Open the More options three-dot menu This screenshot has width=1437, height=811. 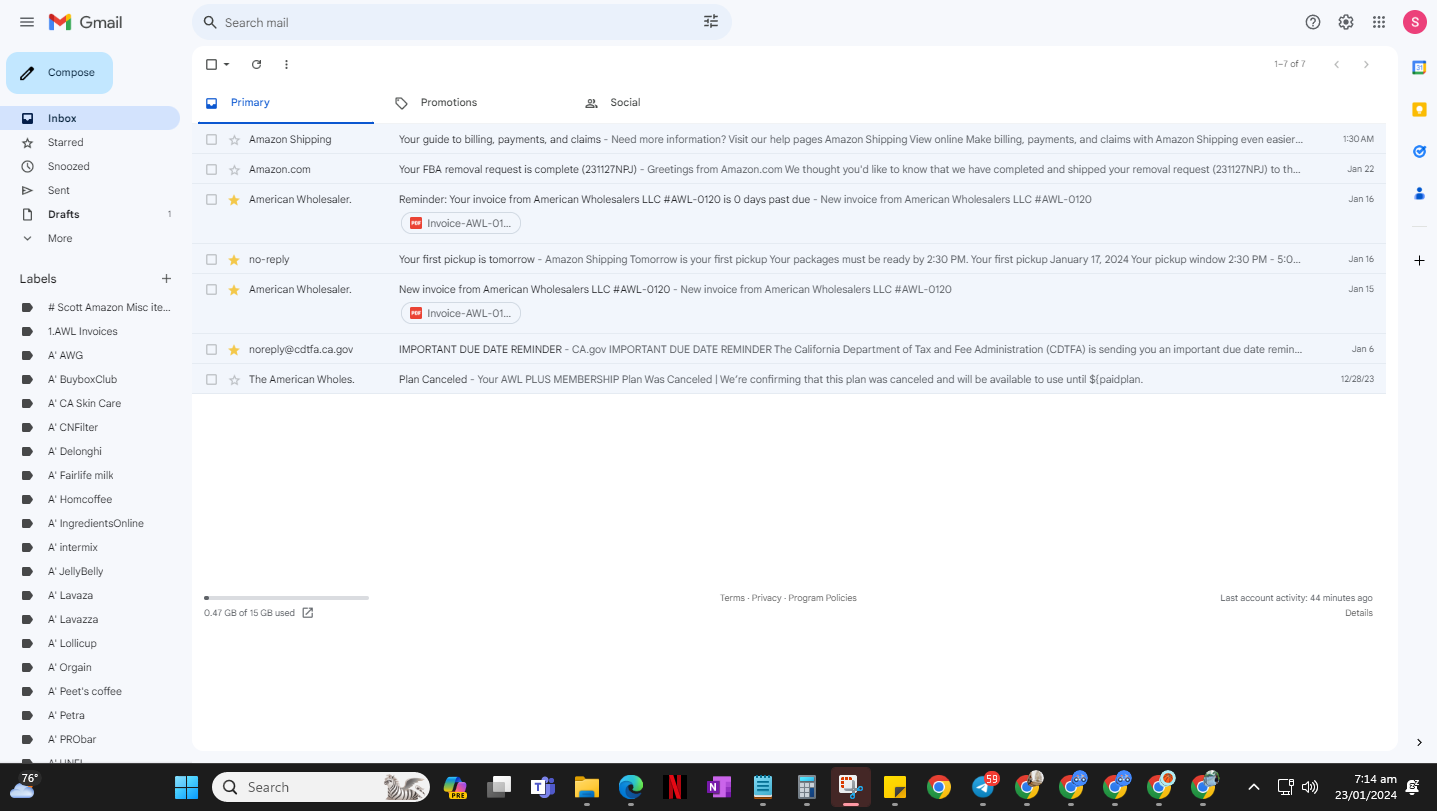click(286, 64)
